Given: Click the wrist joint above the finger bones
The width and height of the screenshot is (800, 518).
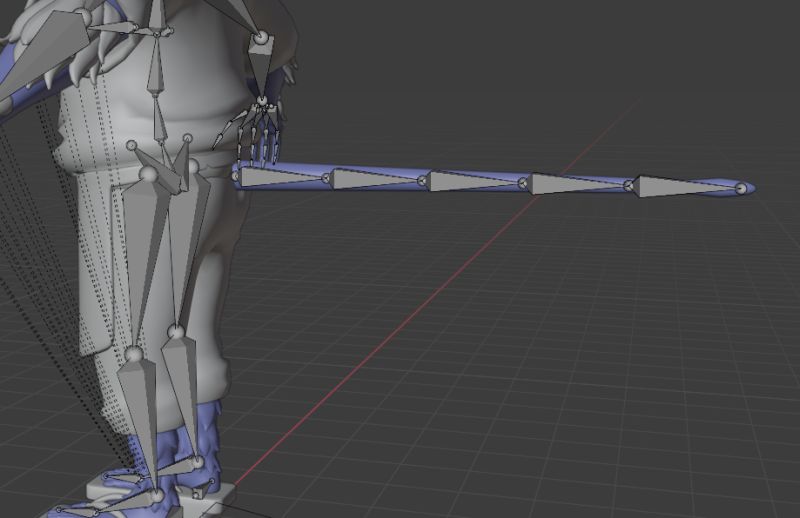Looking at the screenshot, I should pyautogui.click(x=262, y=101).
